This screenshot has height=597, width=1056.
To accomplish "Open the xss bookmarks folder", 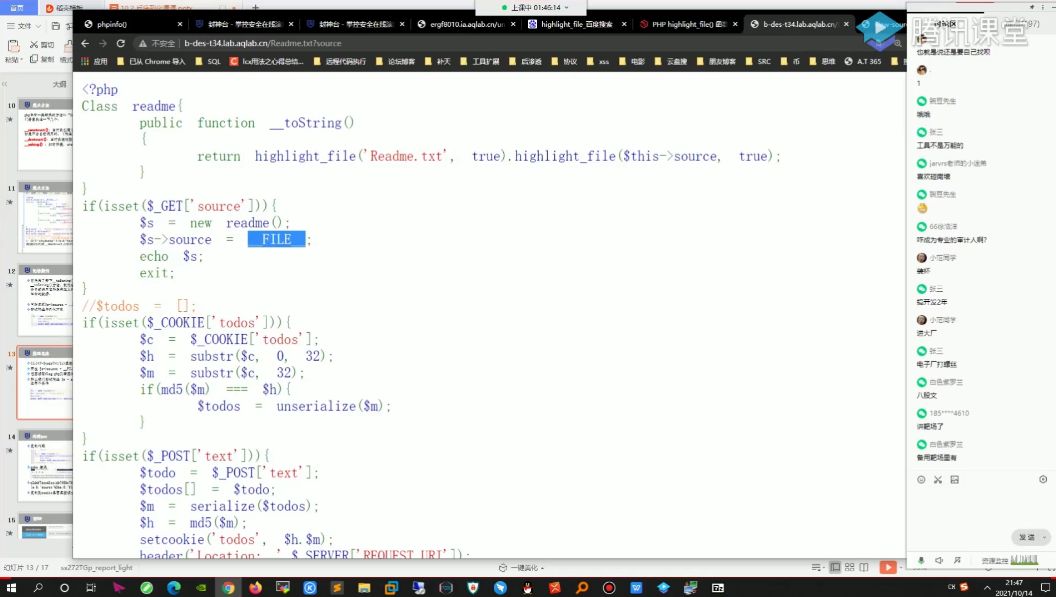I will [x=598, y=61].
